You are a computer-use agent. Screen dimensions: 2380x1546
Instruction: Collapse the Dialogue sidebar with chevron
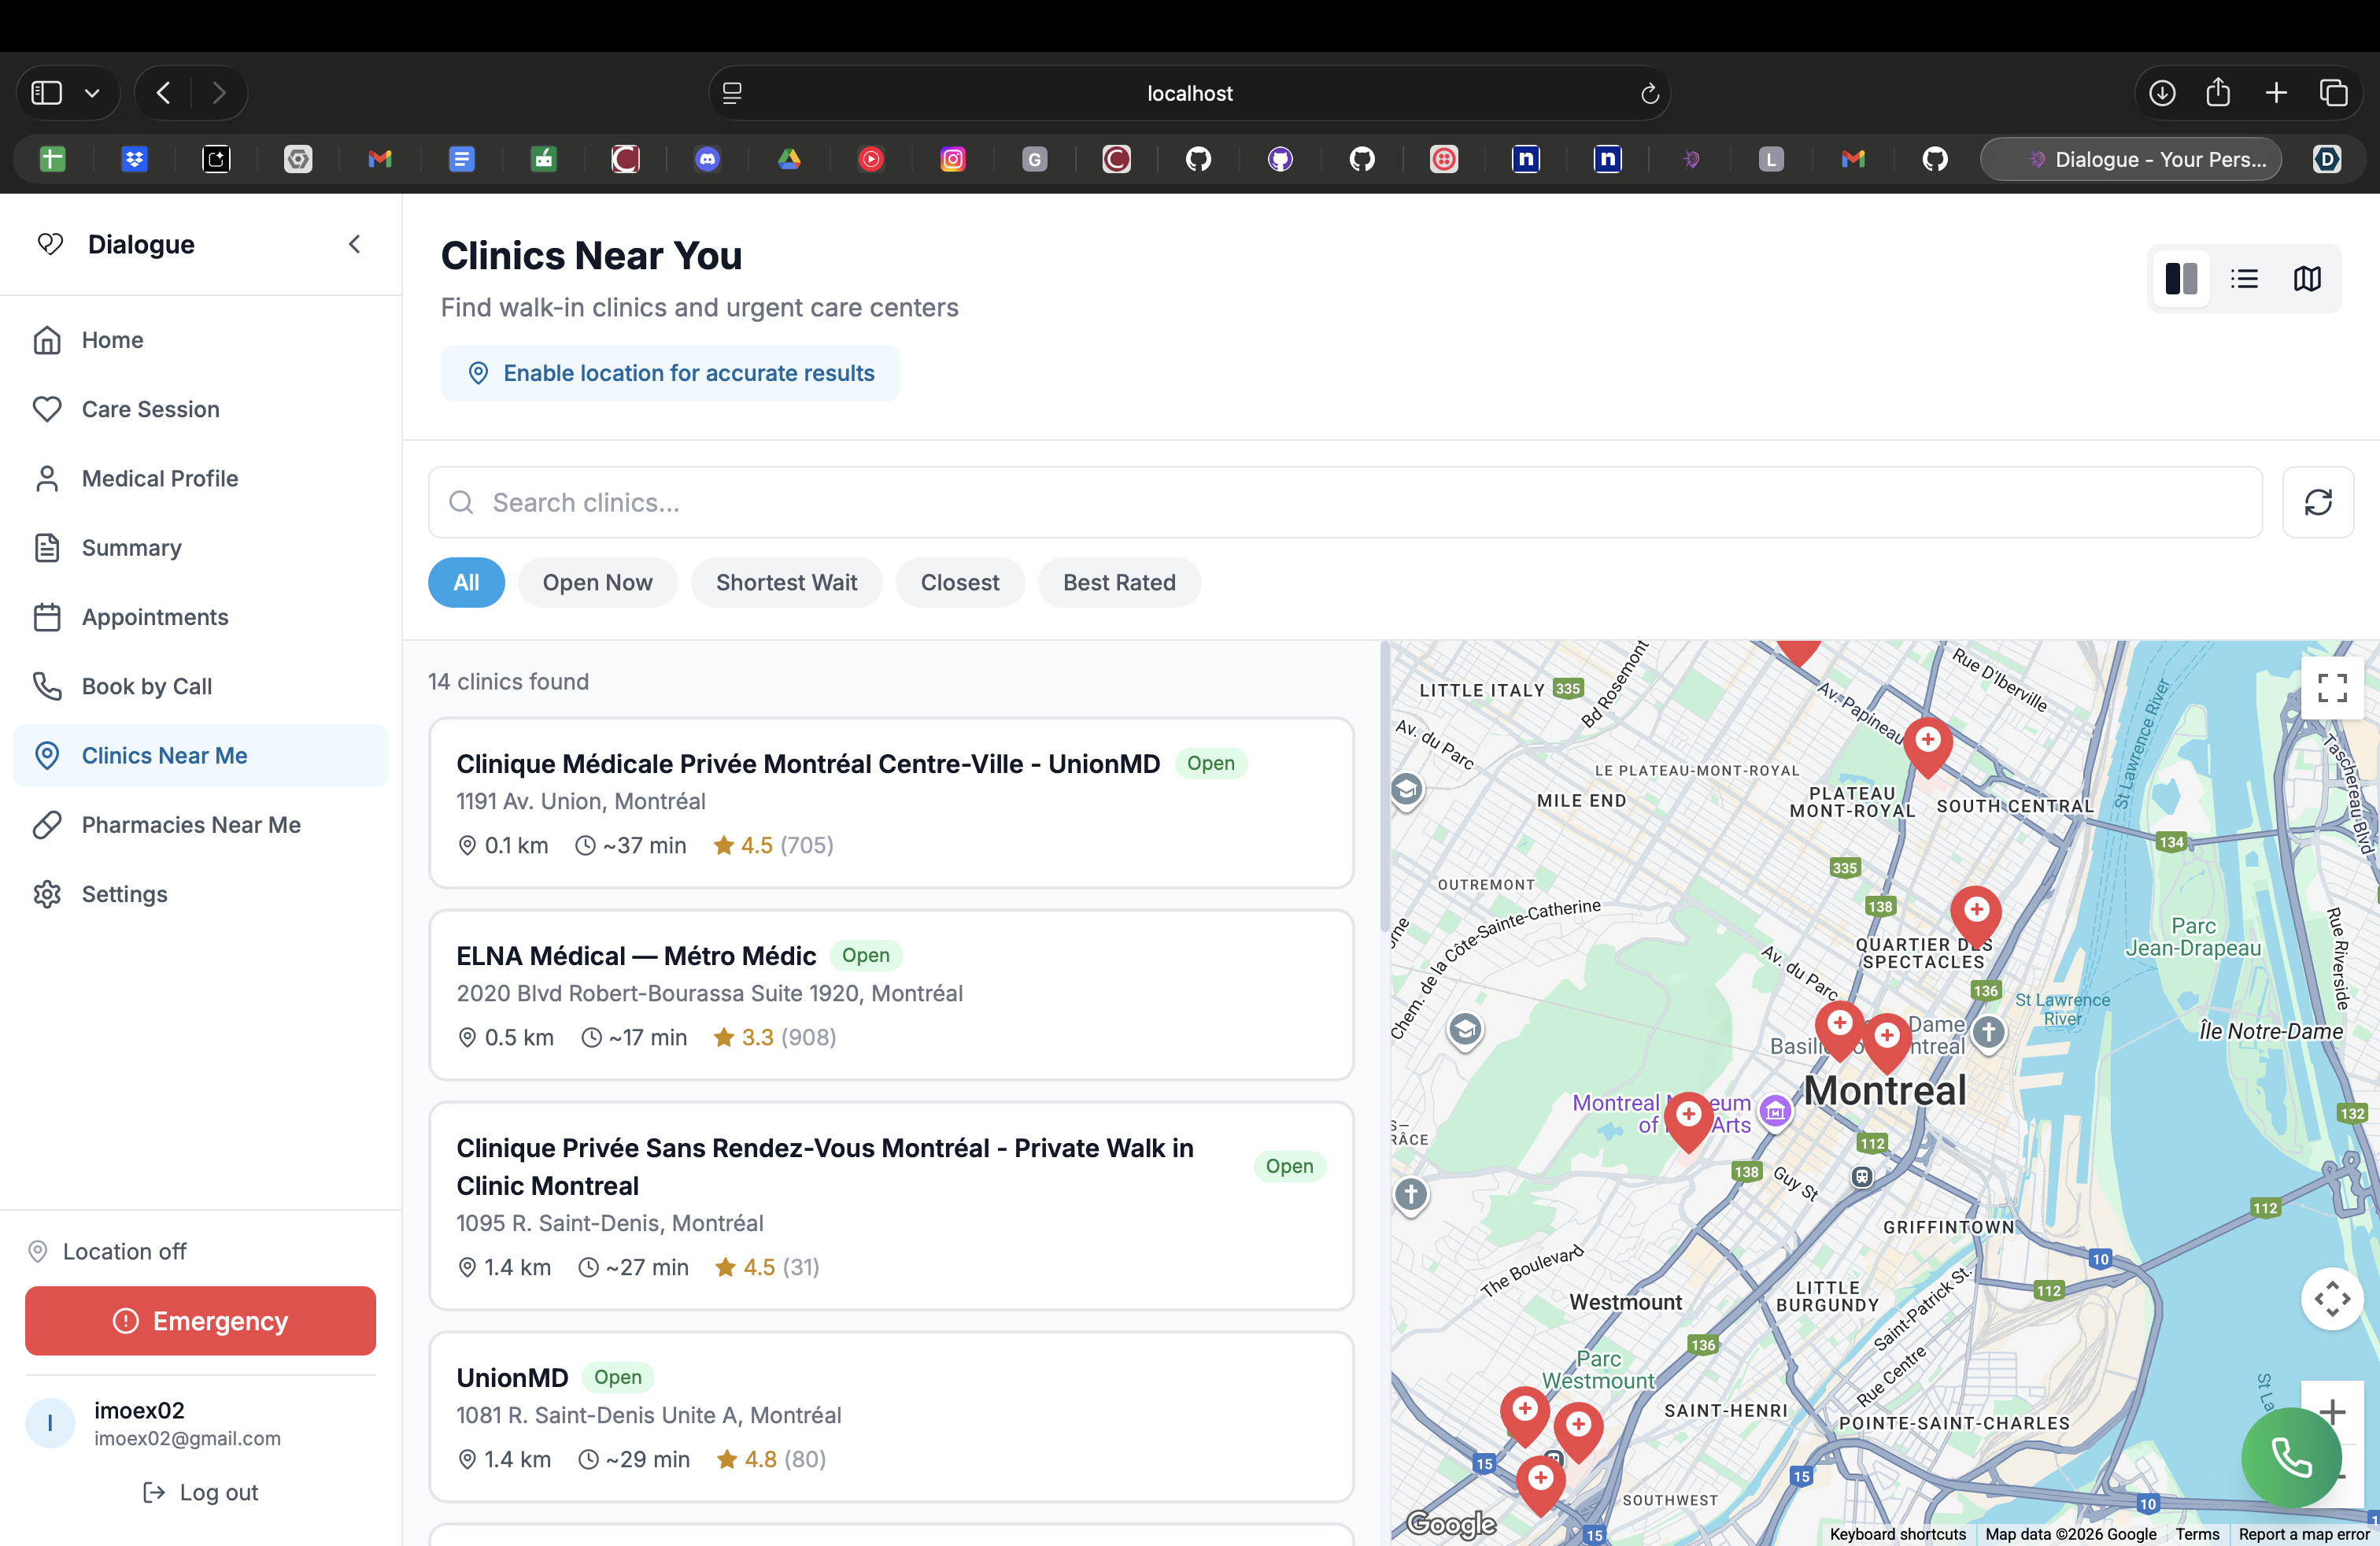click(x=354, y=244)
